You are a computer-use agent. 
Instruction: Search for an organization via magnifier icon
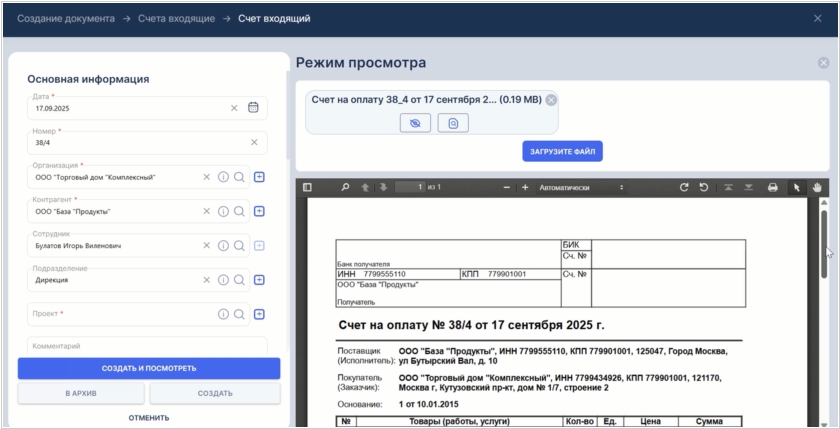tap(239, 177)
